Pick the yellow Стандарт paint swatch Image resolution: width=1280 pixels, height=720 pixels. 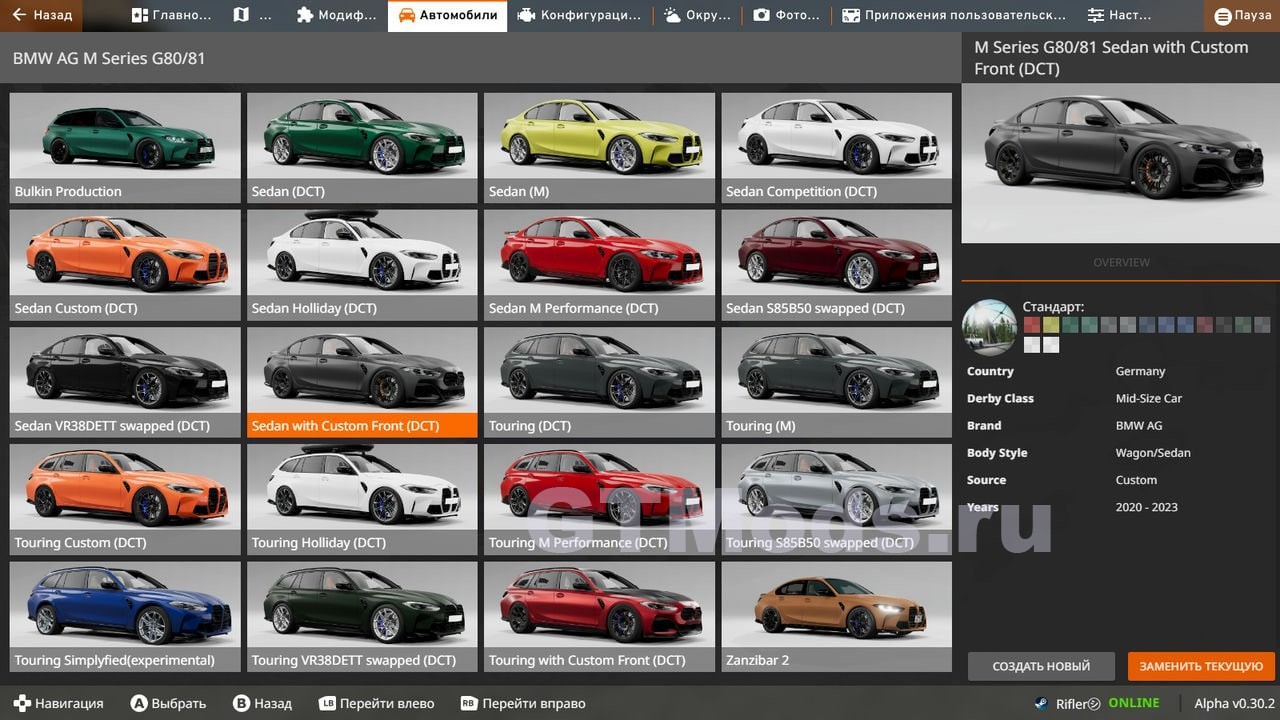tap(1051, 324)
